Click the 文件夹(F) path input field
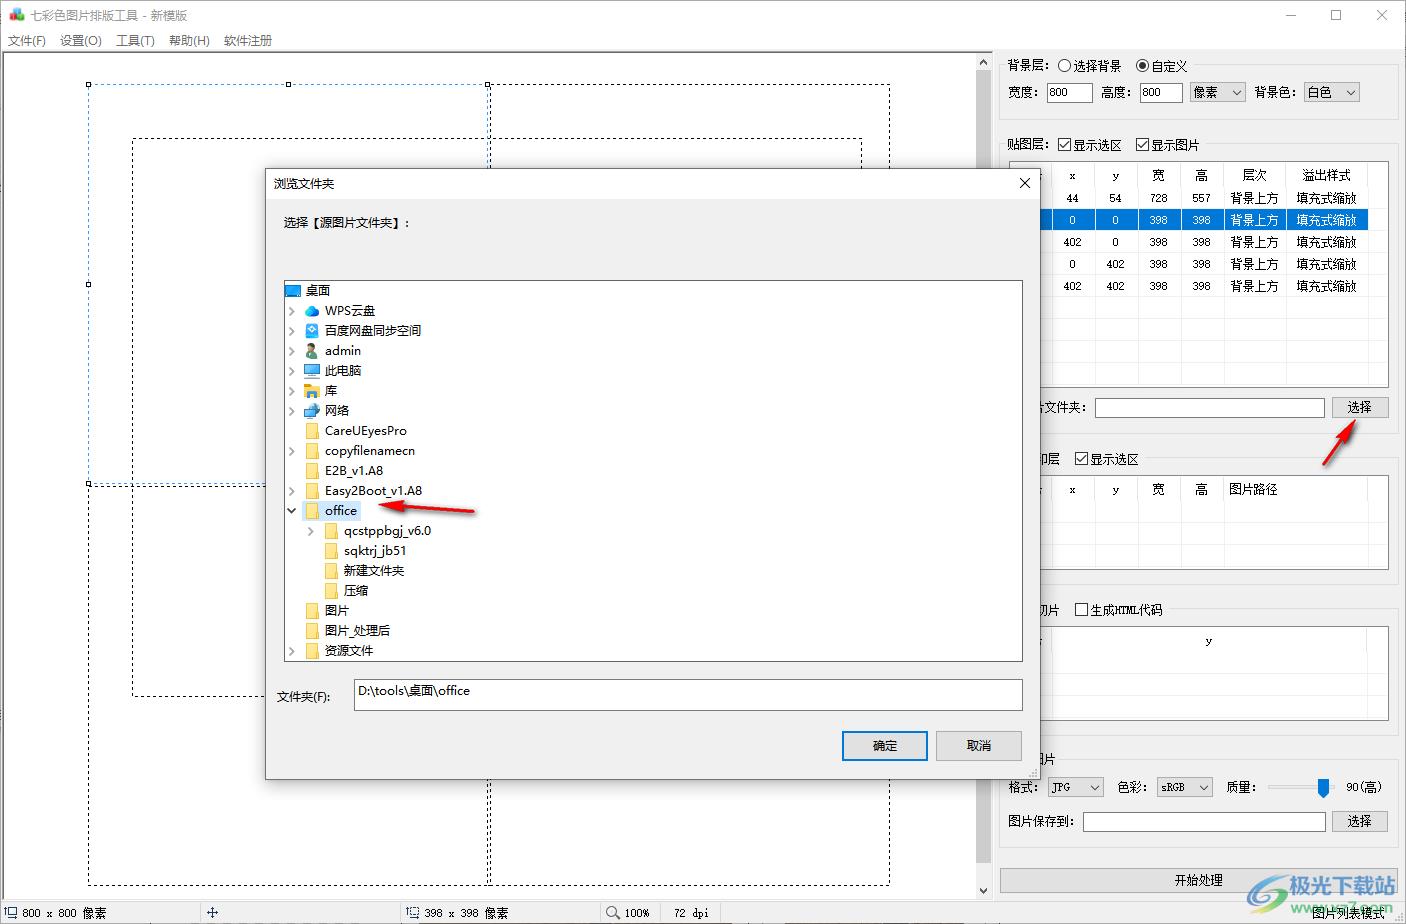Screen dimensions: 1406x924 687,695
